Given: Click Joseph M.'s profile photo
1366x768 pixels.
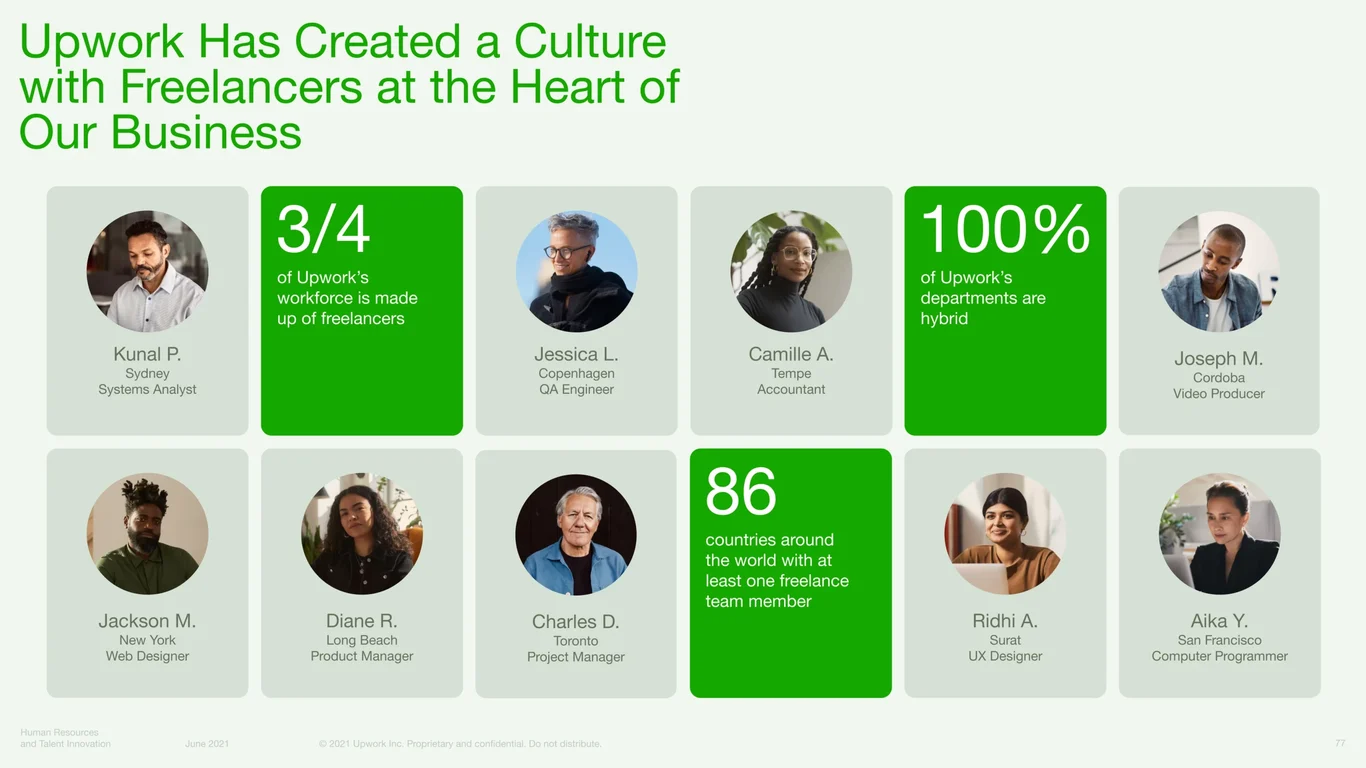Looking at the screenshot, I should tap(1219, 271).
